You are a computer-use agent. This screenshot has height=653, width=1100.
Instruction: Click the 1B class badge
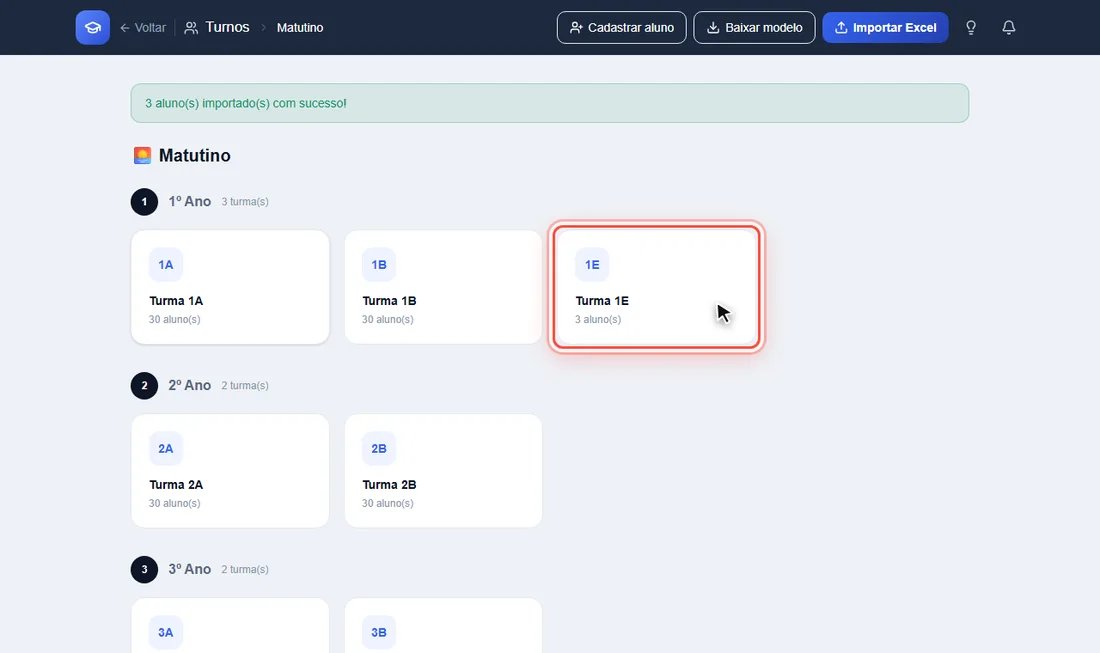point(379,264)
